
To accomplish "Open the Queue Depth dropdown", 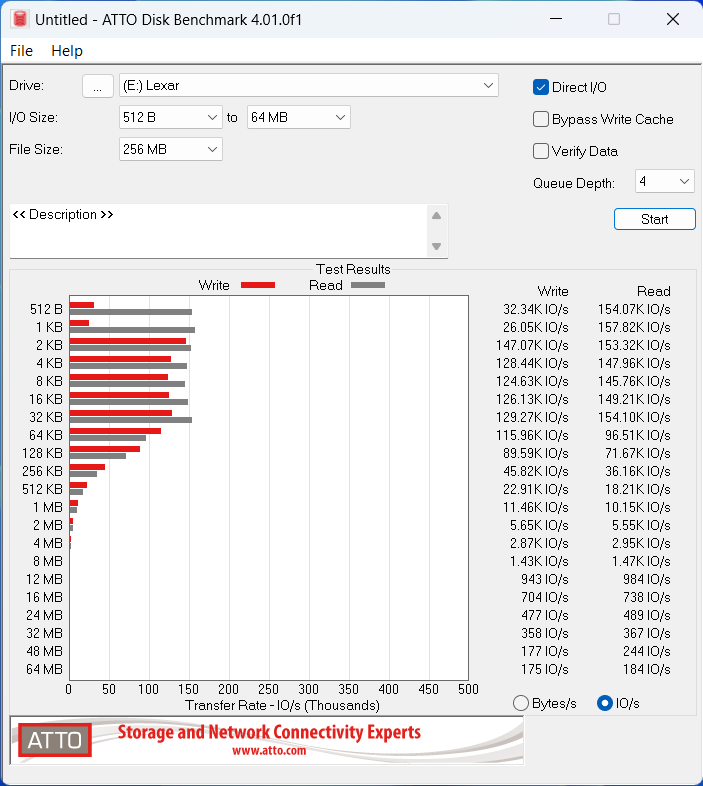I will (664, 181).
